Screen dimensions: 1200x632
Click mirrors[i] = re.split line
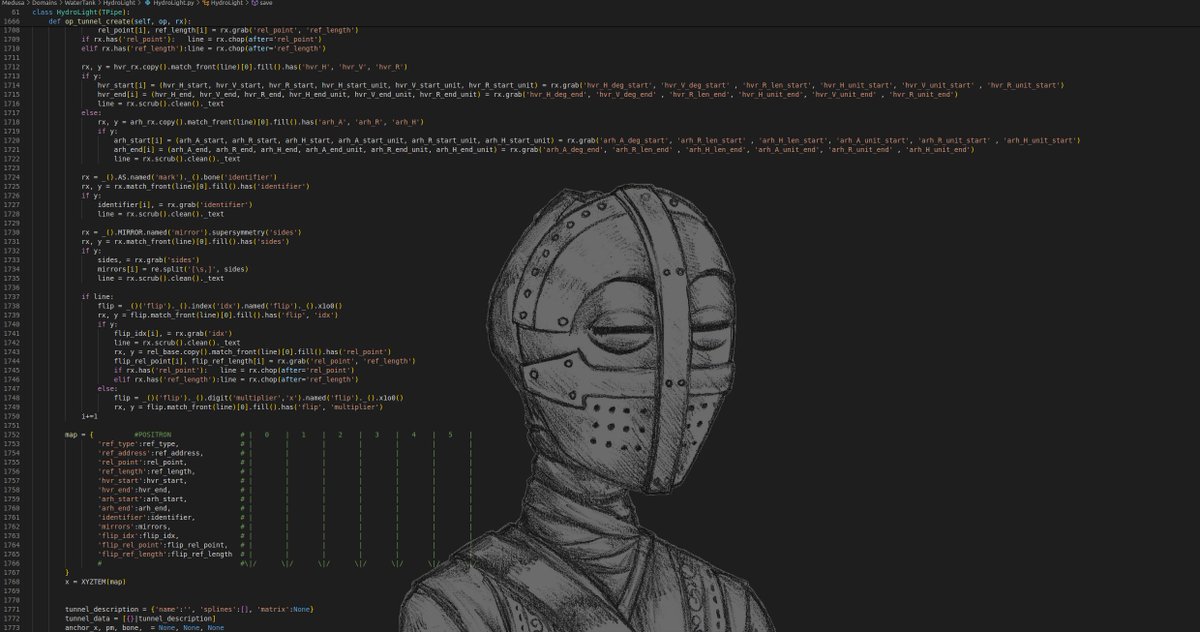(173, 269)
